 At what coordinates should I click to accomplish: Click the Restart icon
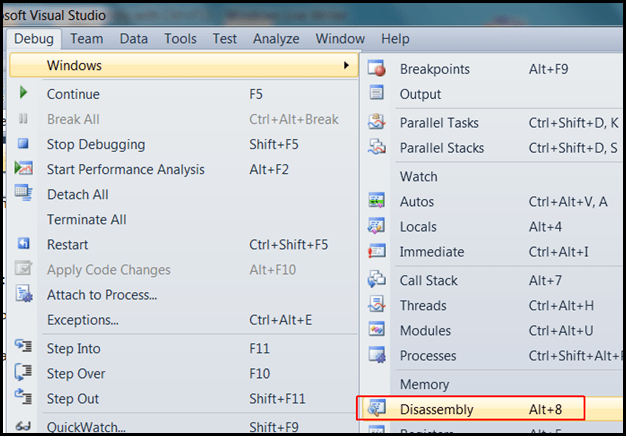[x=24, y=244]
